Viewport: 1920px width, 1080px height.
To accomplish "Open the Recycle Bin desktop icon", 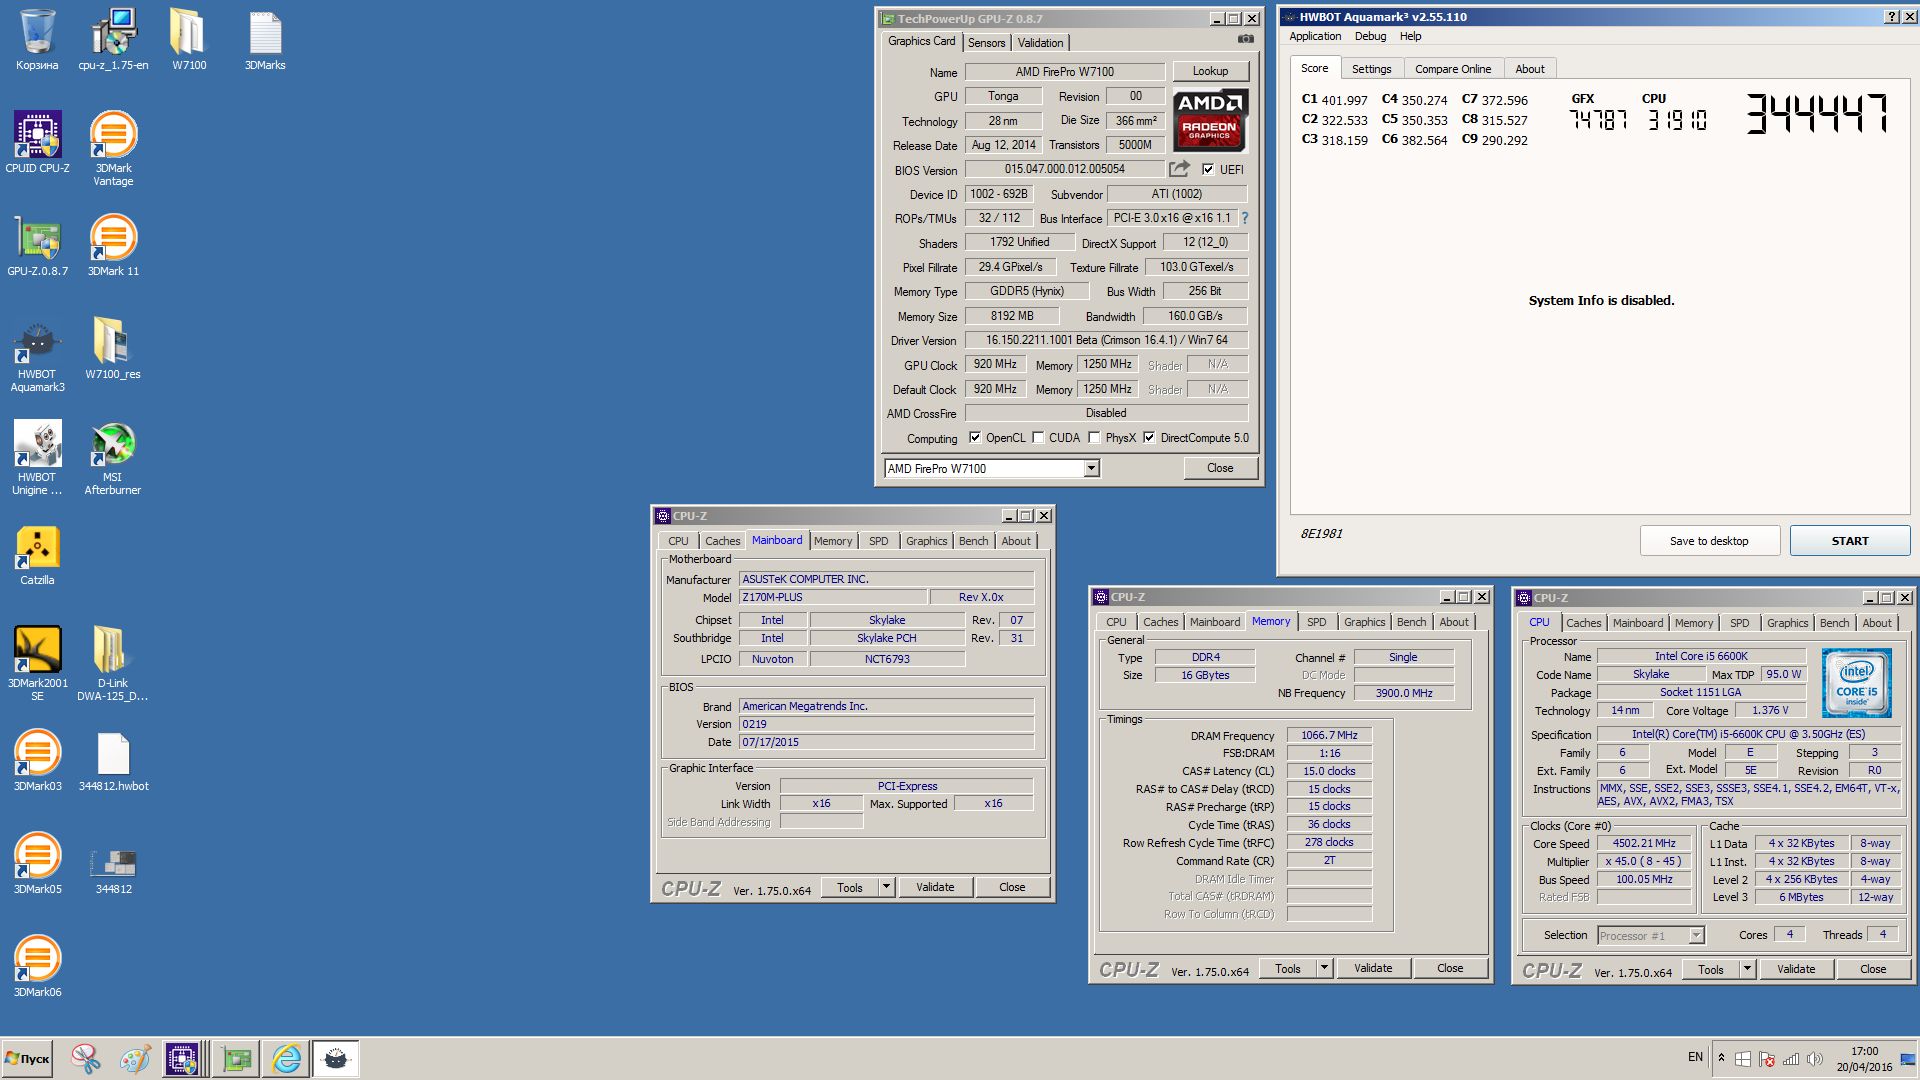I will [37, 40].
